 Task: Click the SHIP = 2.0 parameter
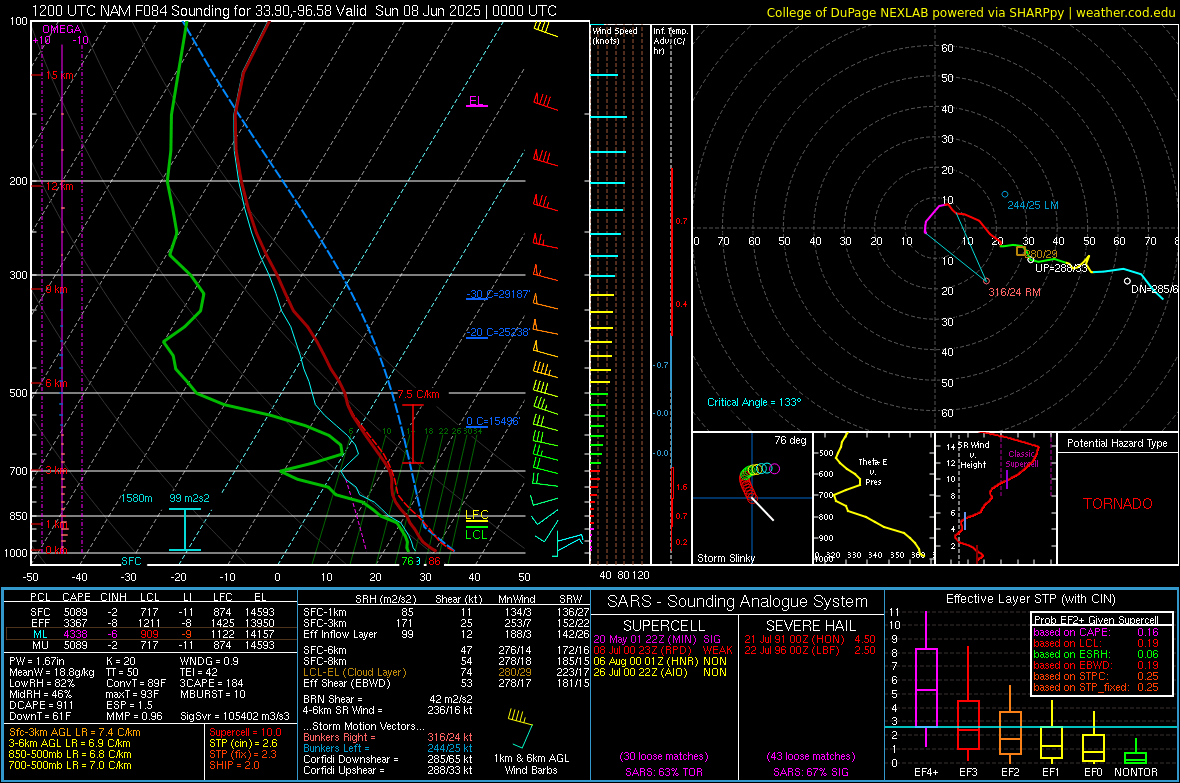coord(234,765)
